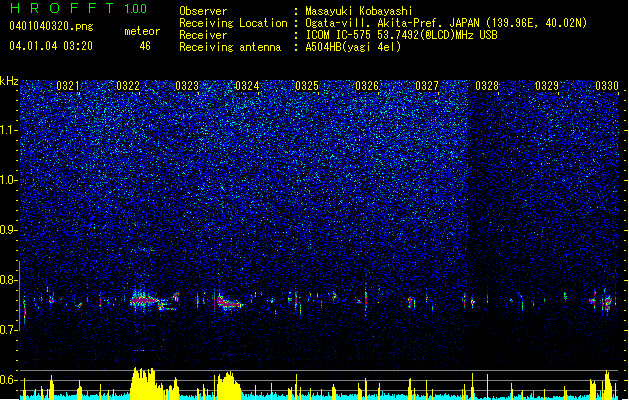629x400 pixels.
Task: Click the ICOM IC-575 53.7492 MHz USB text
Action: click(401, 35)
